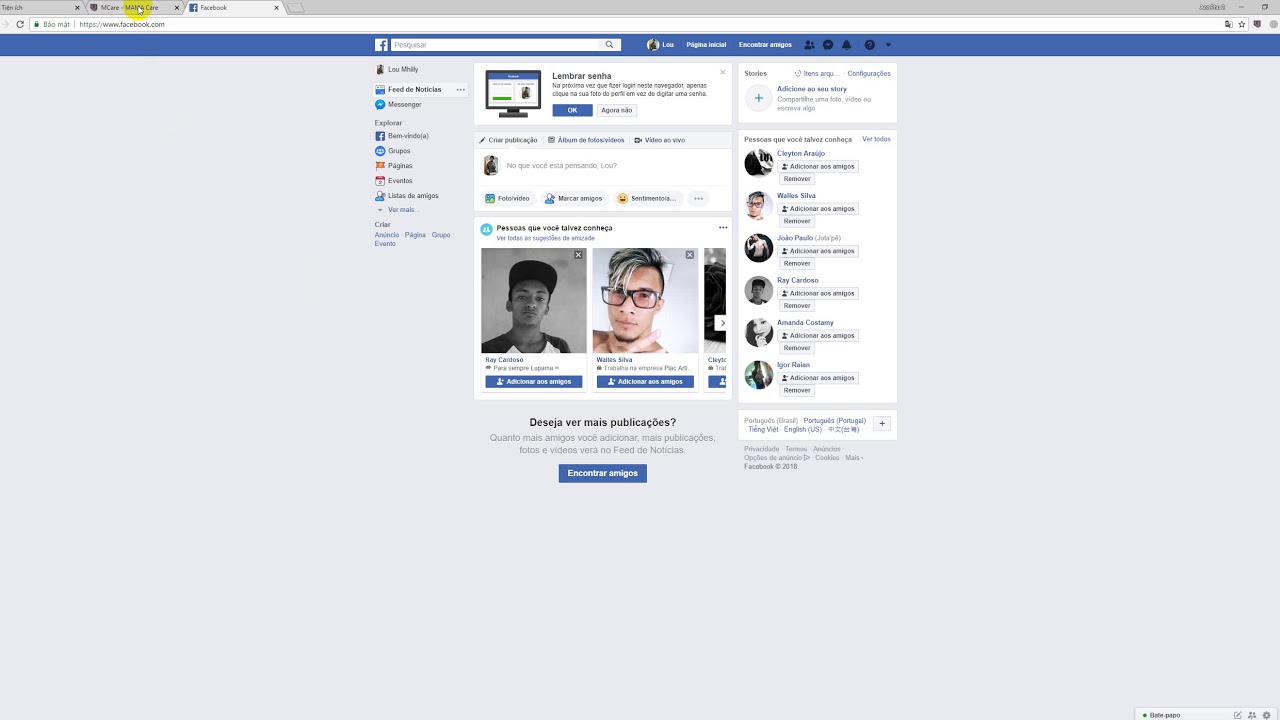Viewport: 1280px width, 720px height.
Task: Open the Lou Mhilly profile in the sidebar
Action: click(403, 70)
